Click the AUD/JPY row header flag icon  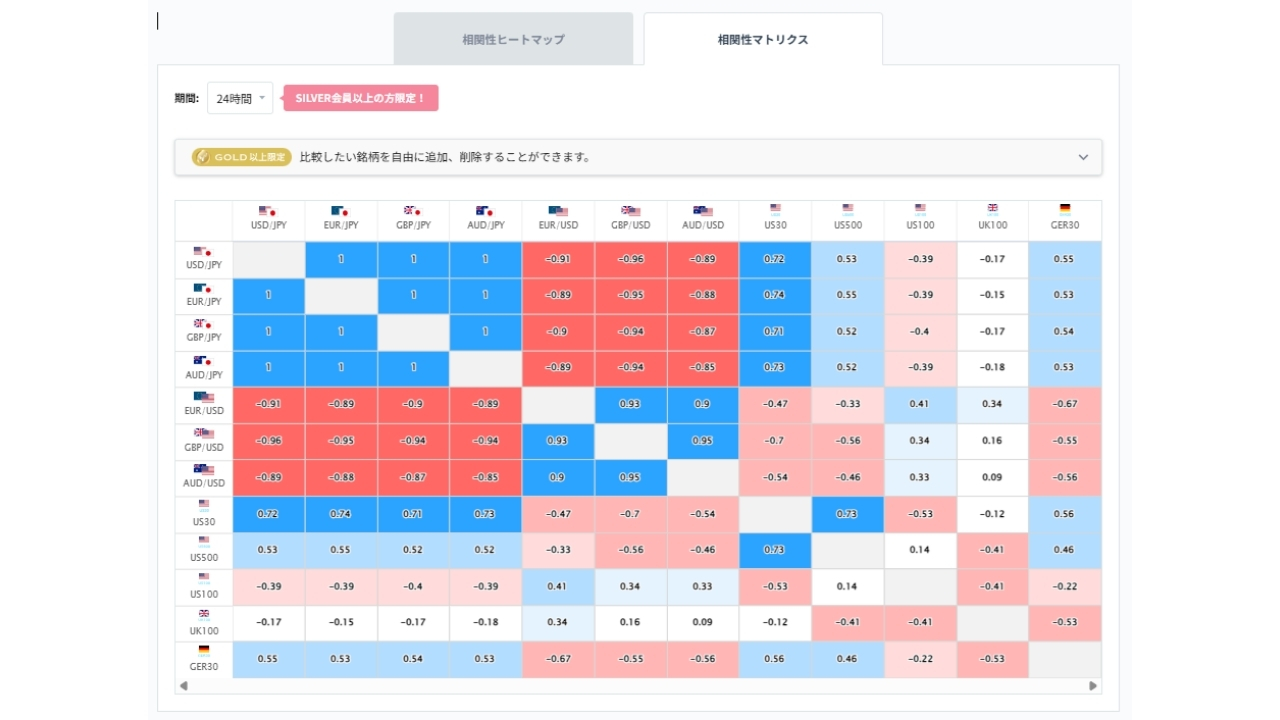203,361
